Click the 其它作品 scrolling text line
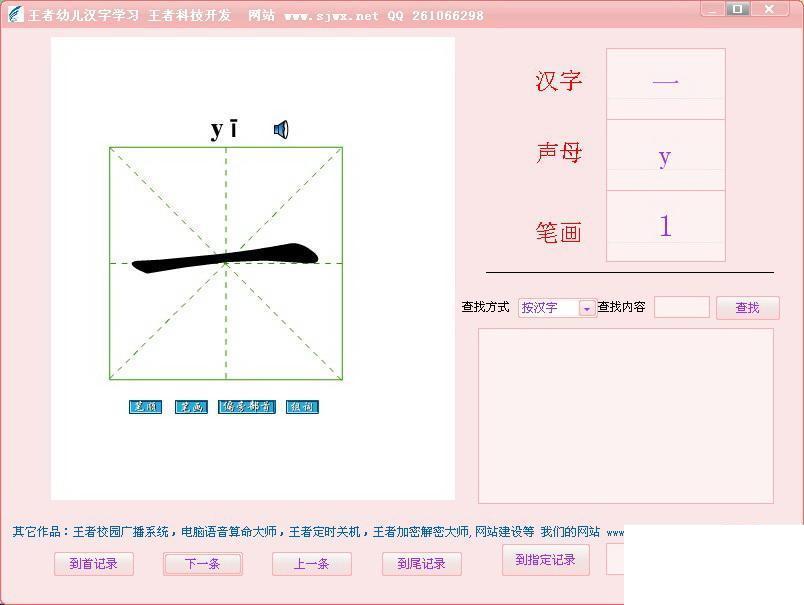Image resolution: width=804 pixels, height=605 pixels. pos(318,532)
